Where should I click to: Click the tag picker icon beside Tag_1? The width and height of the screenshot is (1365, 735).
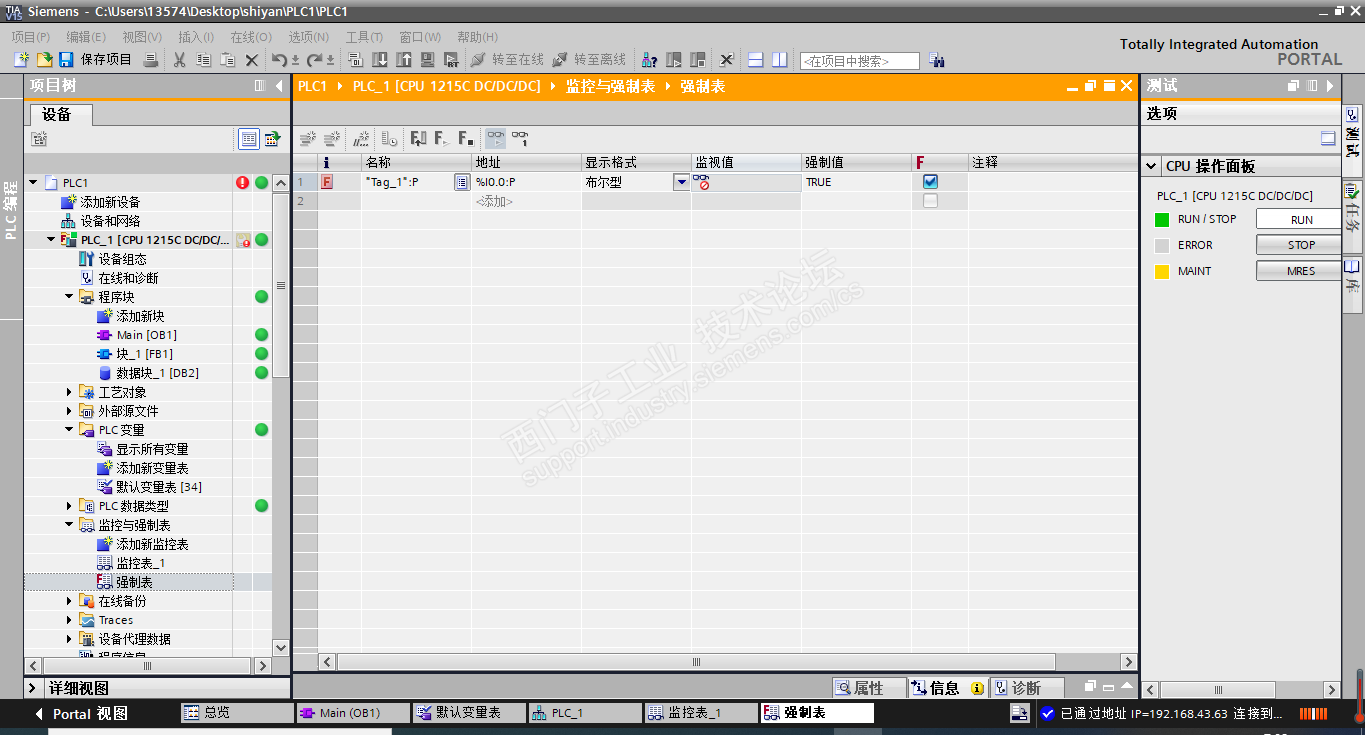point(462,182)
